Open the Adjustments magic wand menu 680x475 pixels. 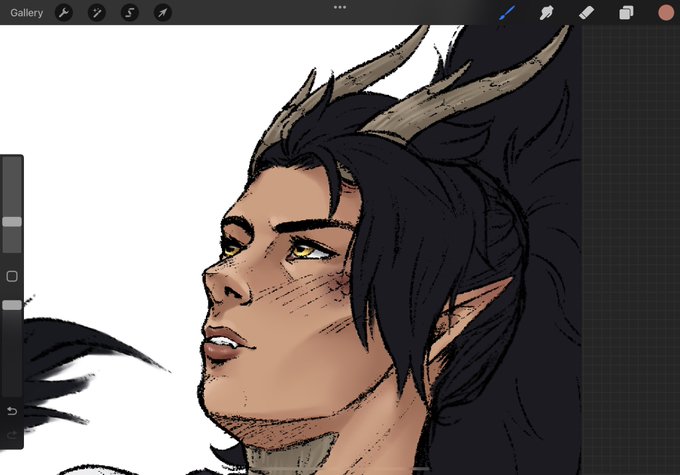(97, 13)
